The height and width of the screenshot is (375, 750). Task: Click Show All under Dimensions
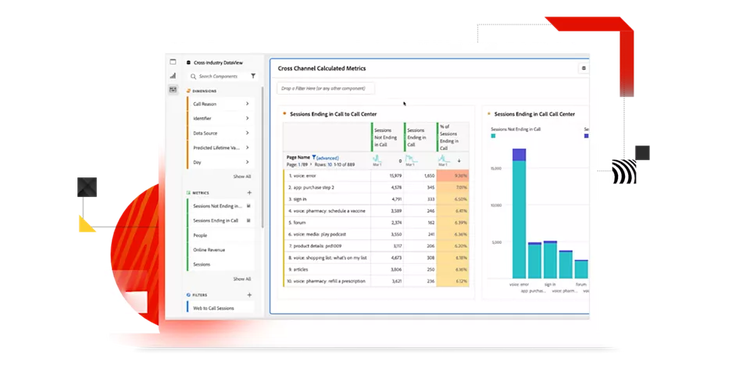[x=242, y=176]
